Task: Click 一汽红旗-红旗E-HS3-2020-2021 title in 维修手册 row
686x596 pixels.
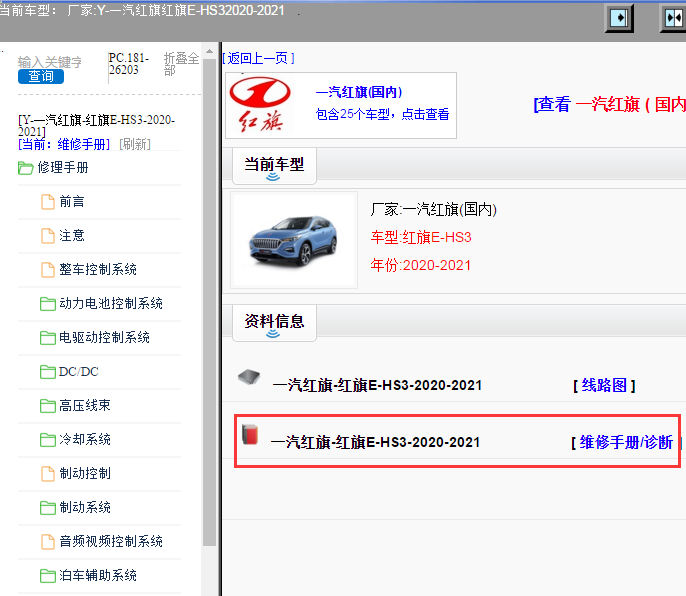Action: click(x=375, y=442)
